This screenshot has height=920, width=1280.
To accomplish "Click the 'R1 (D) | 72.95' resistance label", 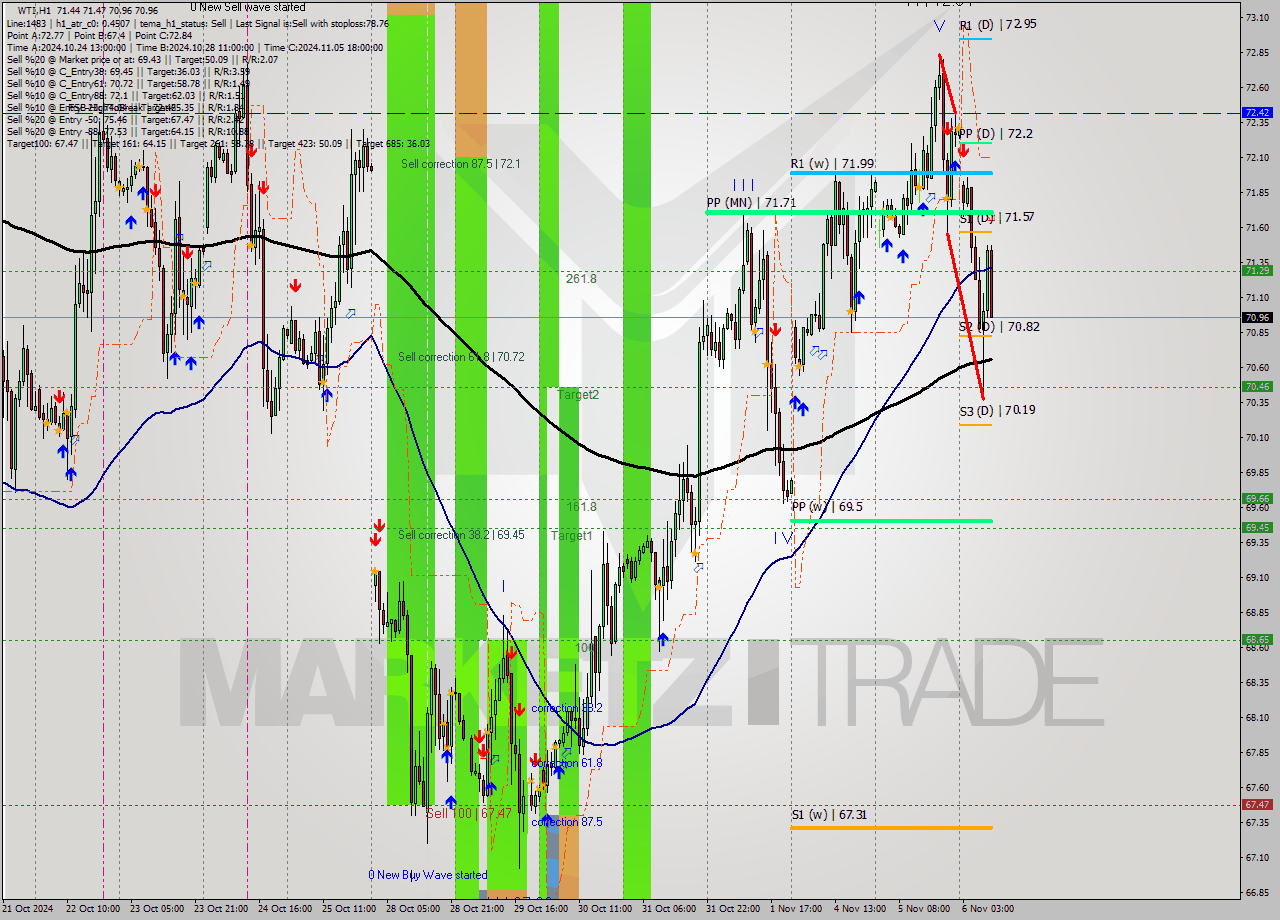I will [998, 24].
